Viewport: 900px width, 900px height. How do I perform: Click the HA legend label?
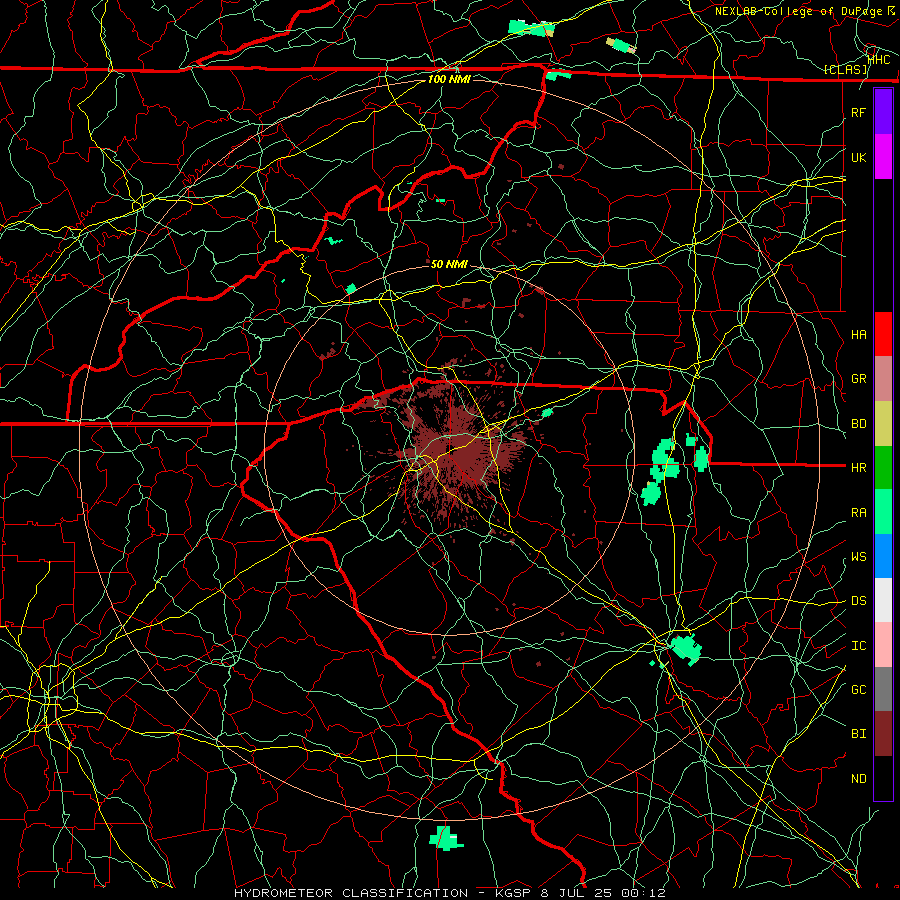[858, 335]
